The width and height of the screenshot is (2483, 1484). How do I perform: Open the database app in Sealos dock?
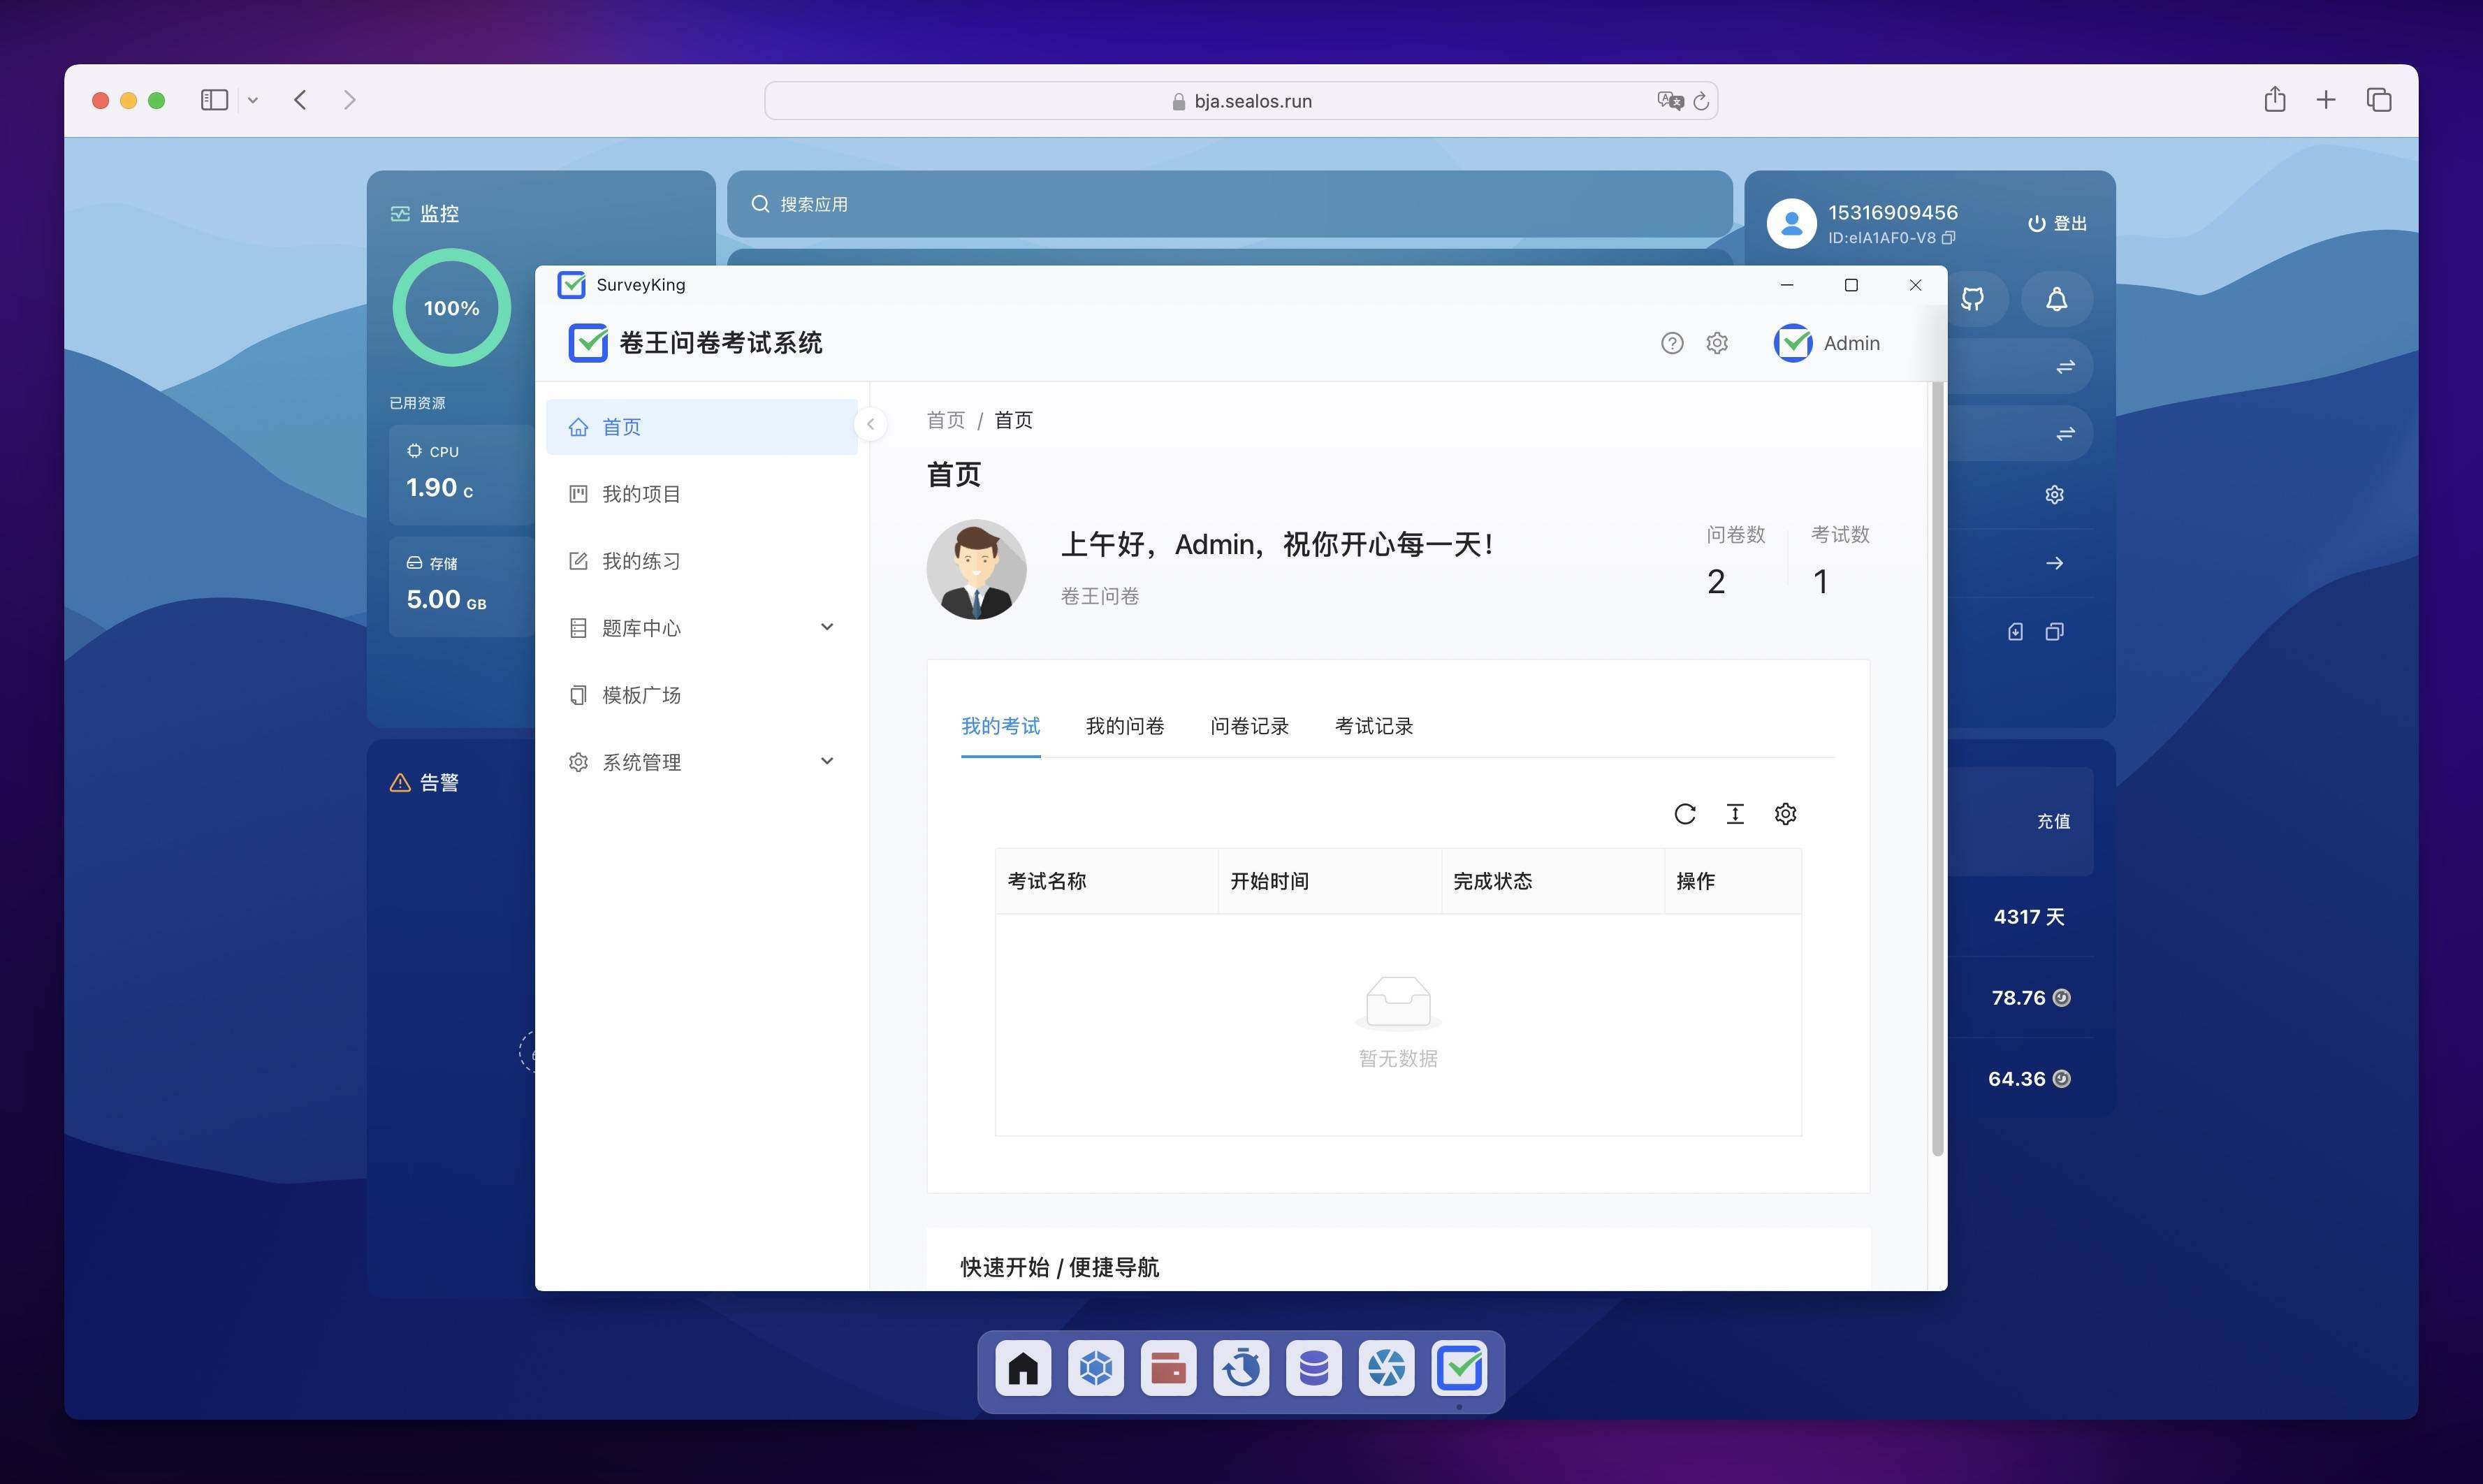tap(1314, 1368)
